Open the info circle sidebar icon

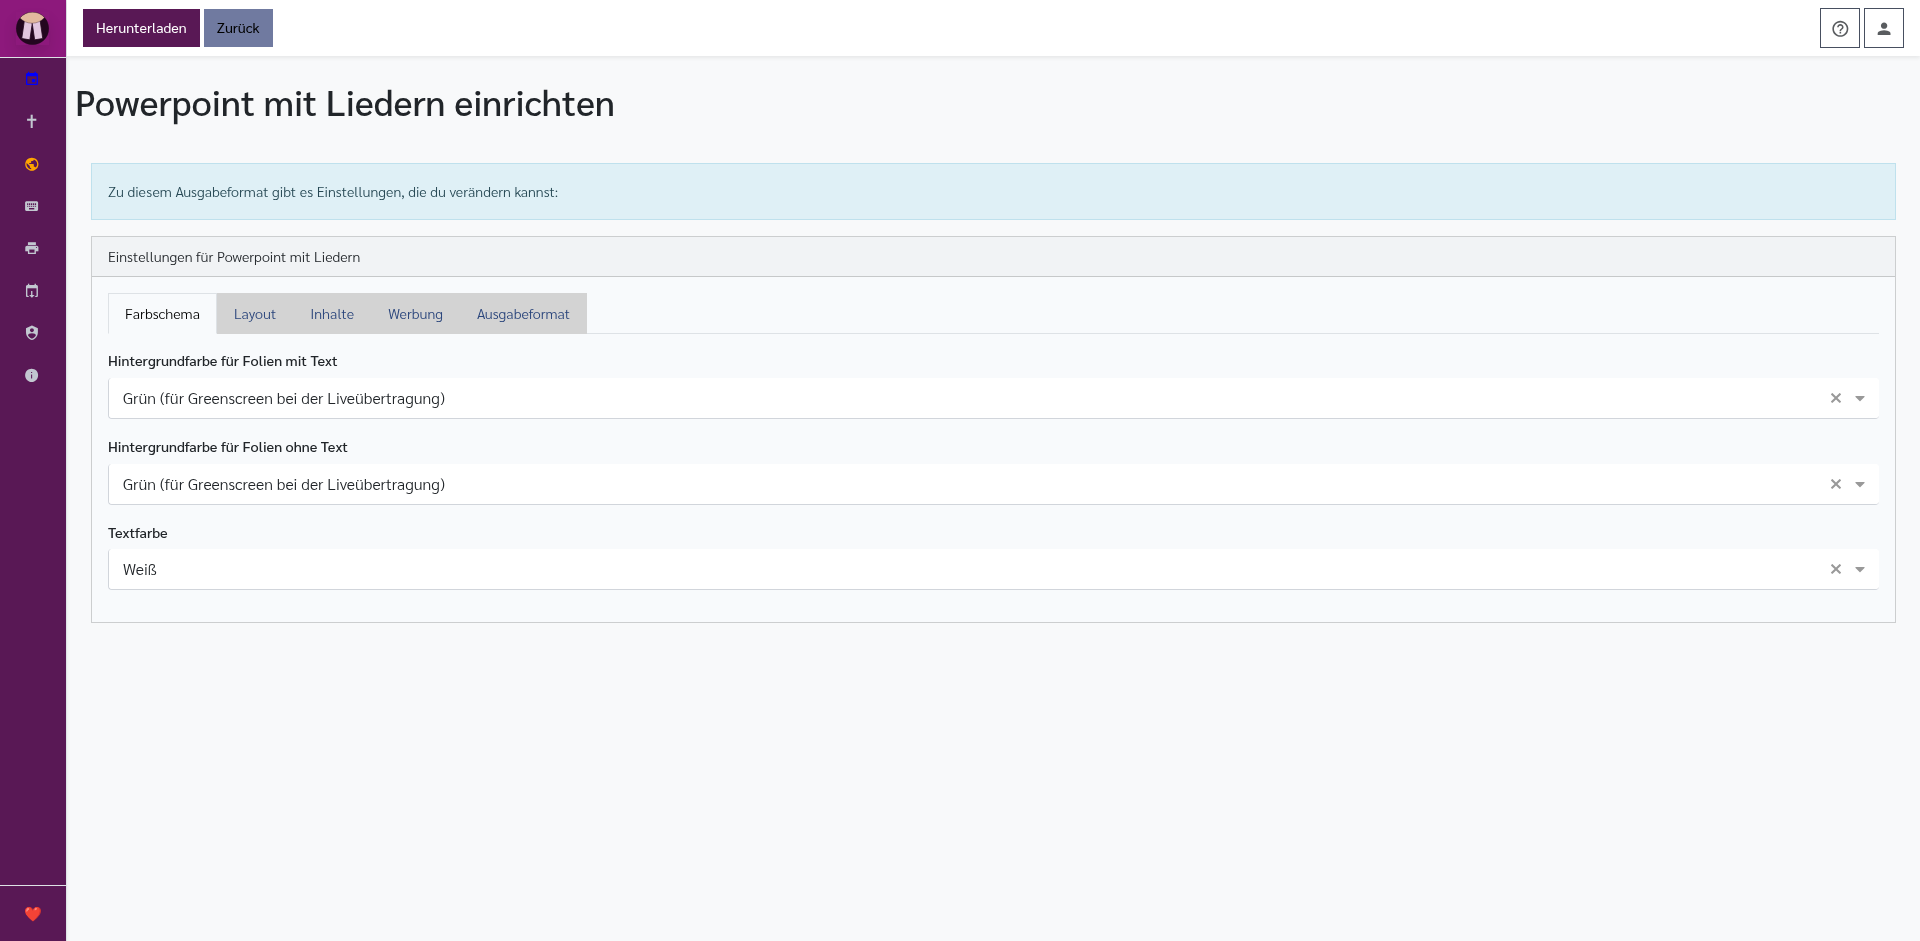(x=32, y=375)
